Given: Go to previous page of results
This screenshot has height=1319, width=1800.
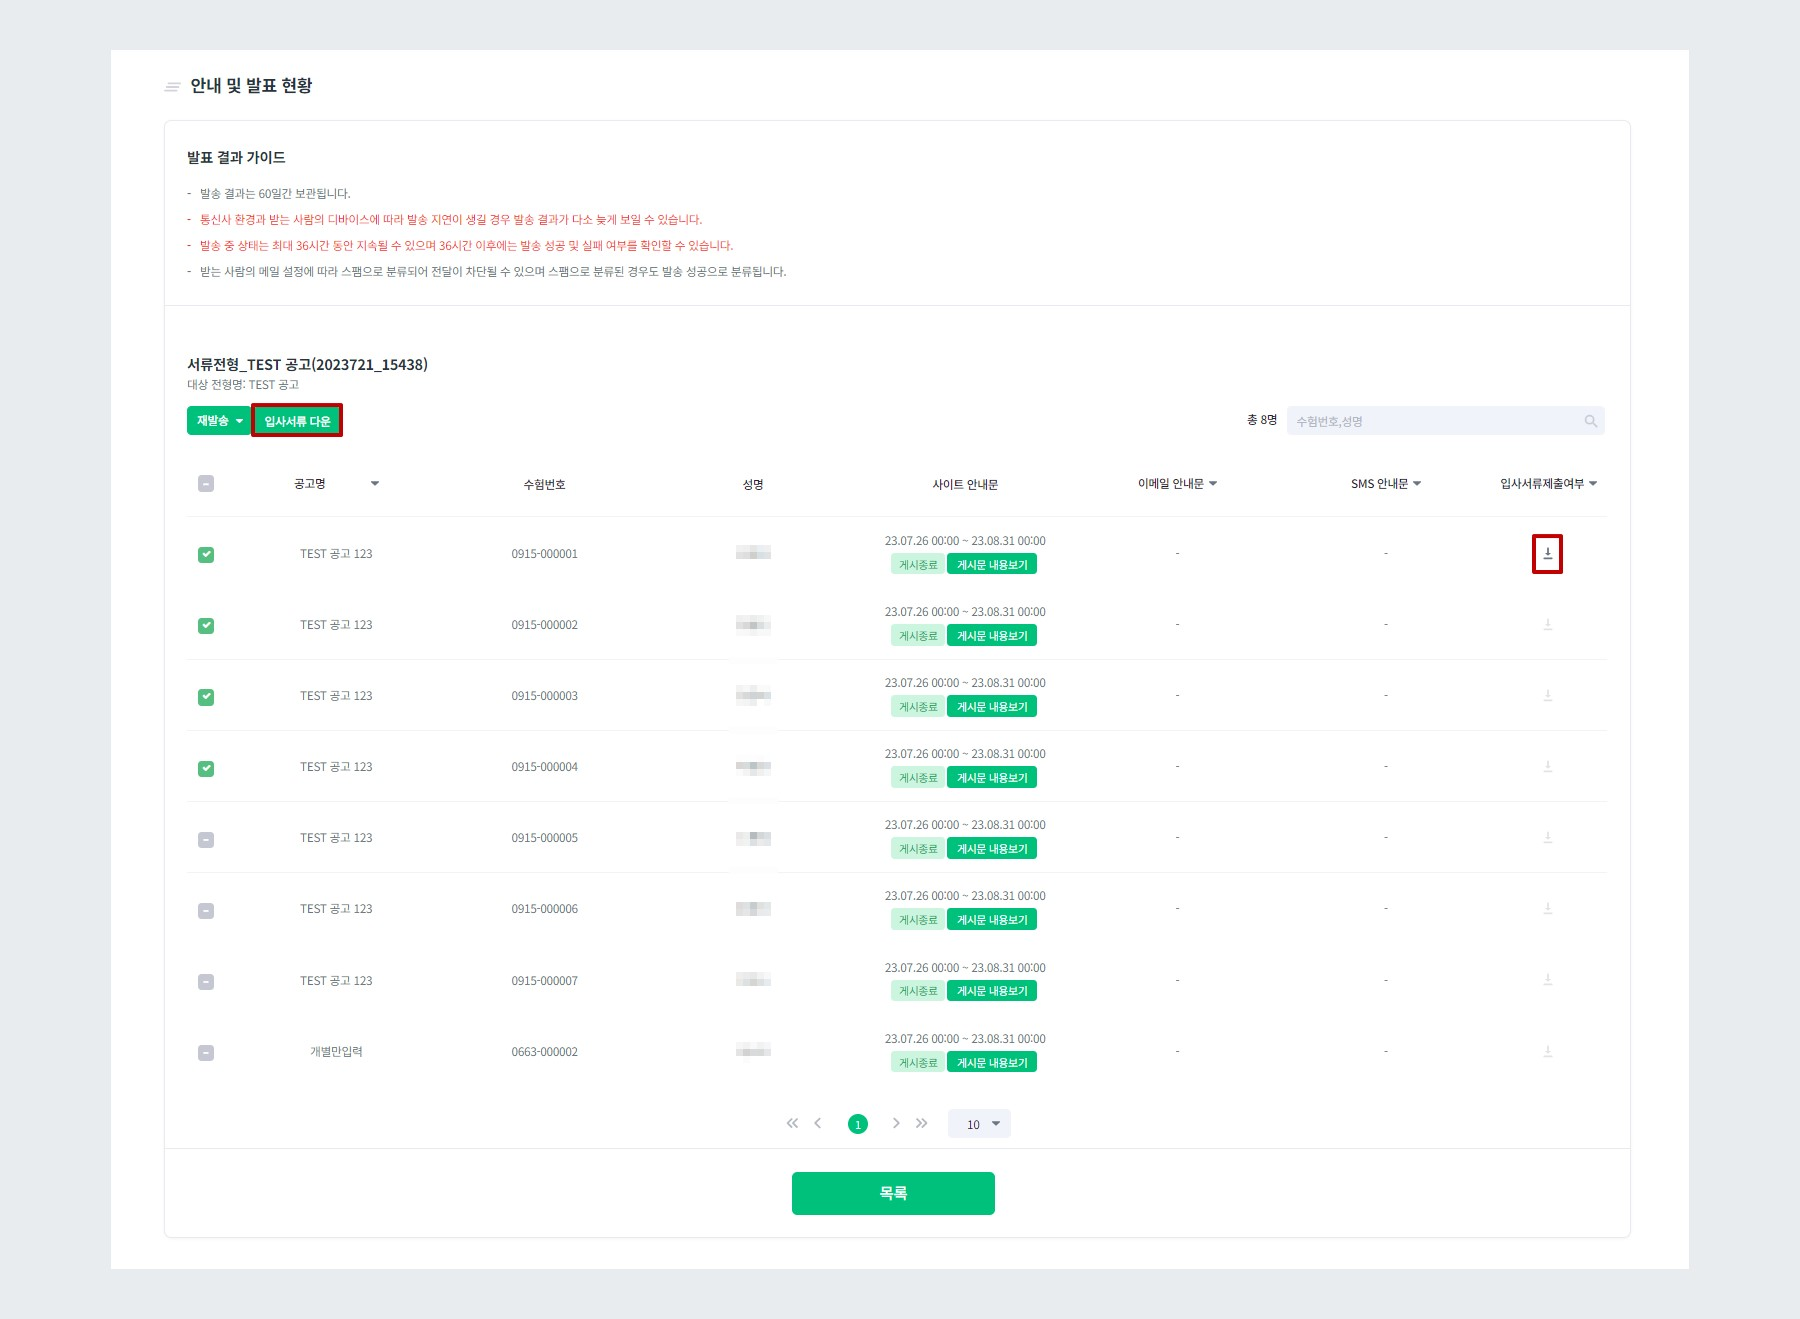Looking at the screenshot, I should click(x=818, y=1123).
